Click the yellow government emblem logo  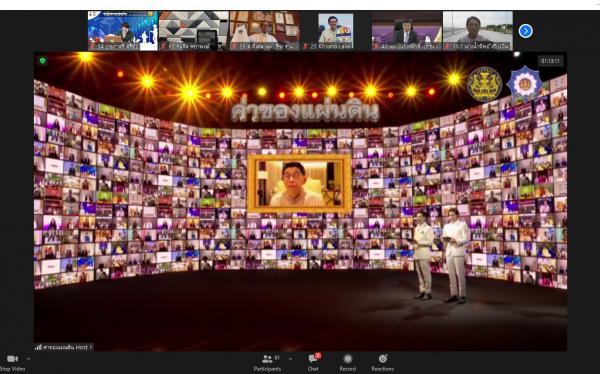[x=484, y=84]
